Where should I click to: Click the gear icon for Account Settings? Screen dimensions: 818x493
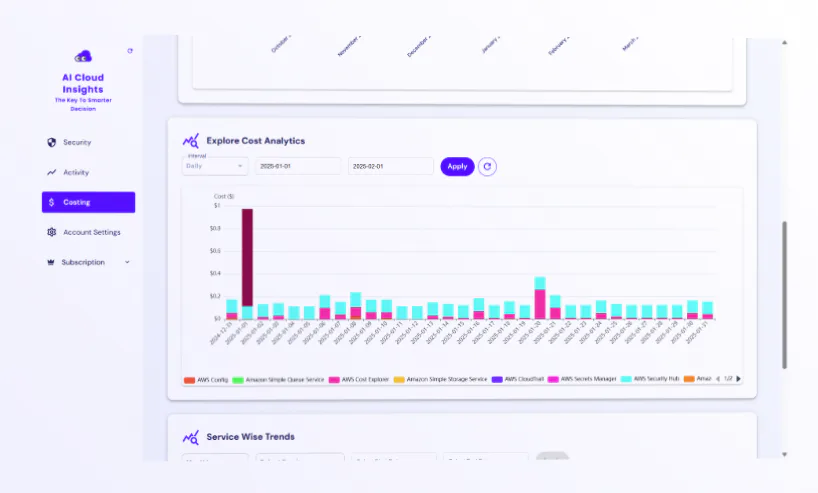tap(51, 232)
